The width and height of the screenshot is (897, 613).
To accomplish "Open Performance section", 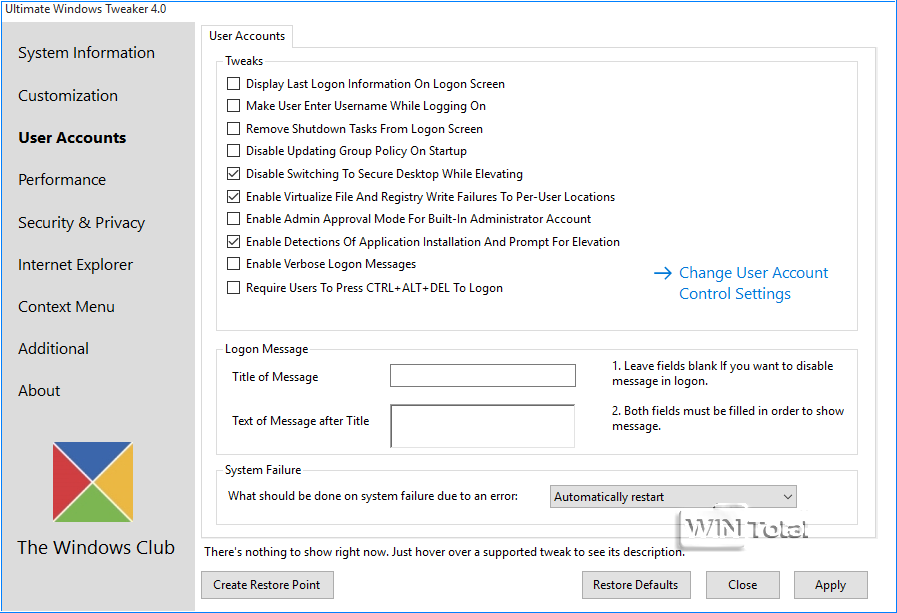I will tap(62, 180).
